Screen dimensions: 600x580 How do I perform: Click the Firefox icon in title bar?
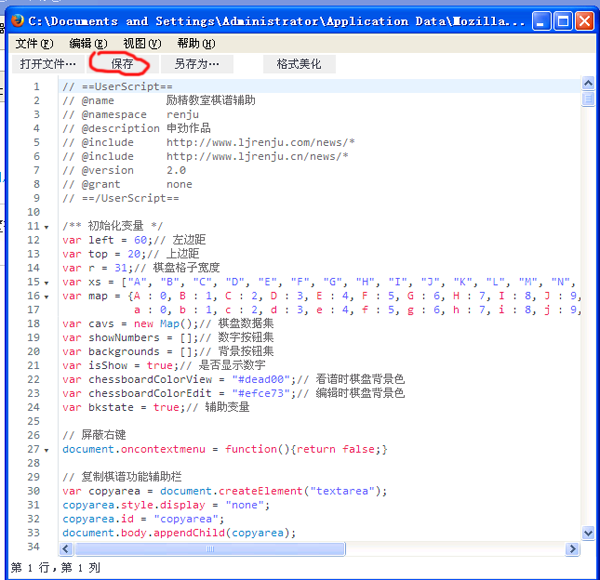click(x=18, y=21)
